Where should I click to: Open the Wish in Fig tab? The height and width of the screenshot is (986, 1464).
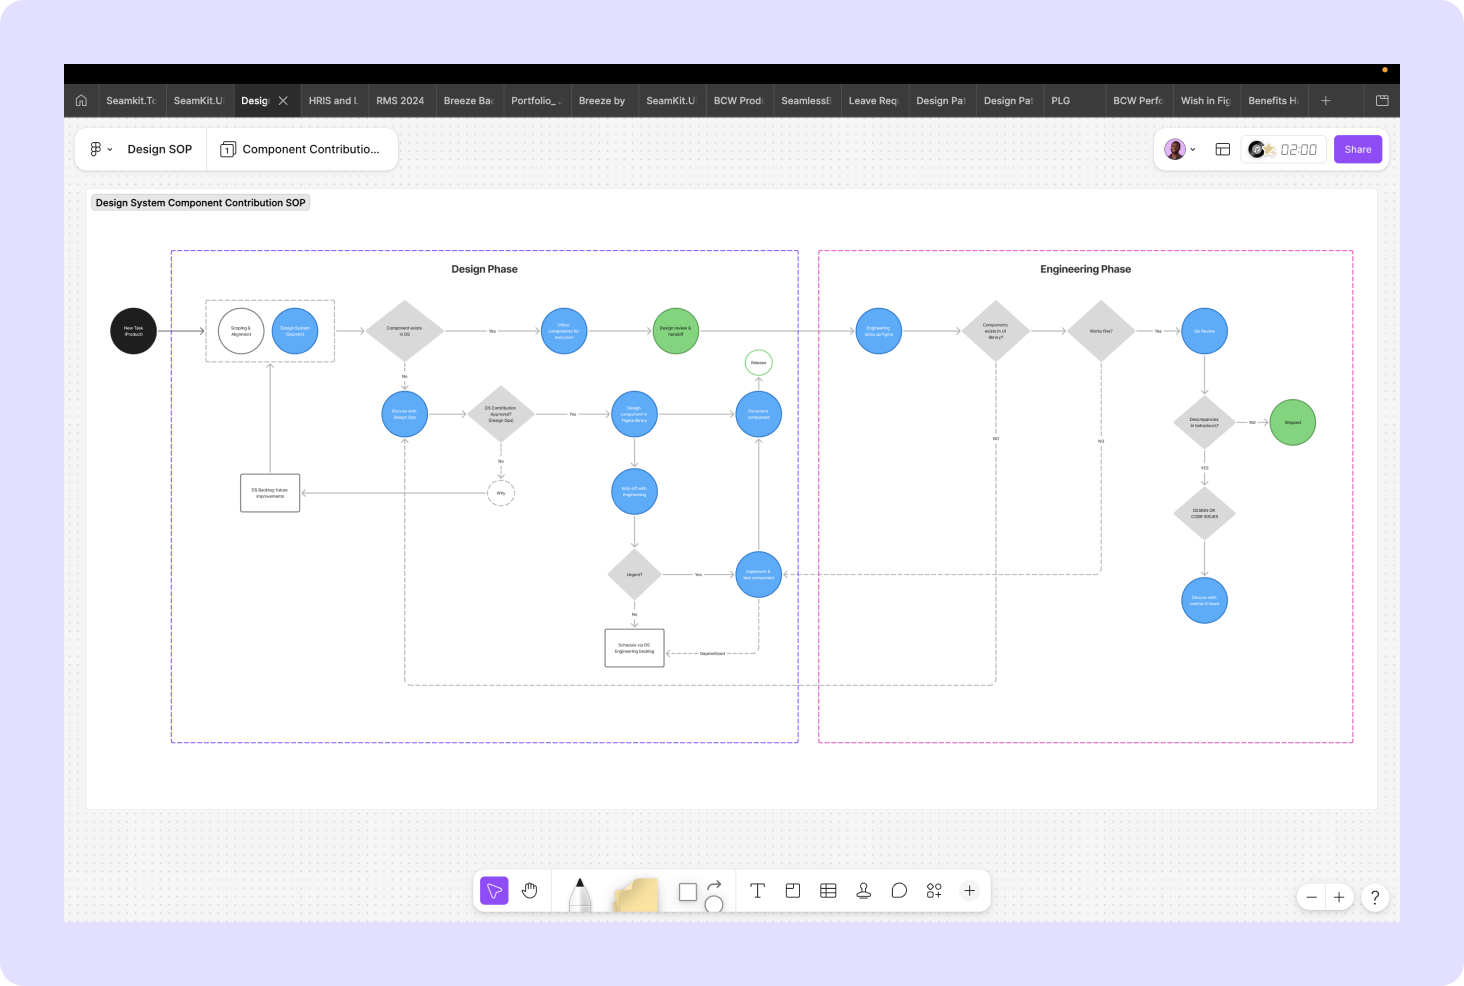[x=1205, y=100]
